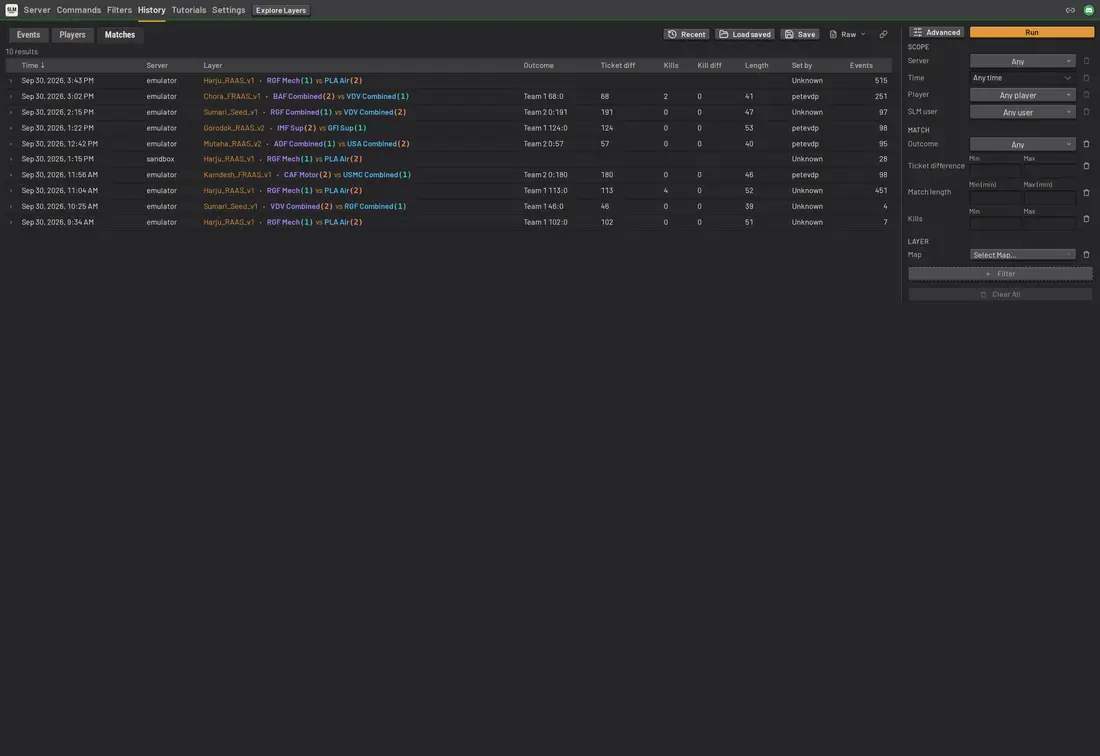Click the Save button

800,34
